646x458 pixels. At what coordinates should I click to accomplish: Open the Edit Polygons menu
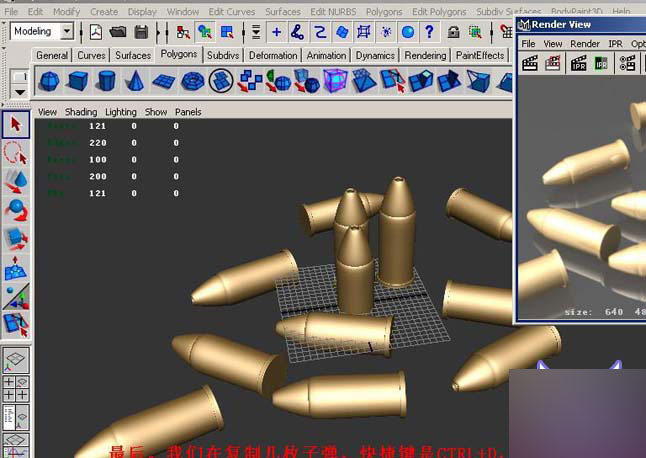439,12
